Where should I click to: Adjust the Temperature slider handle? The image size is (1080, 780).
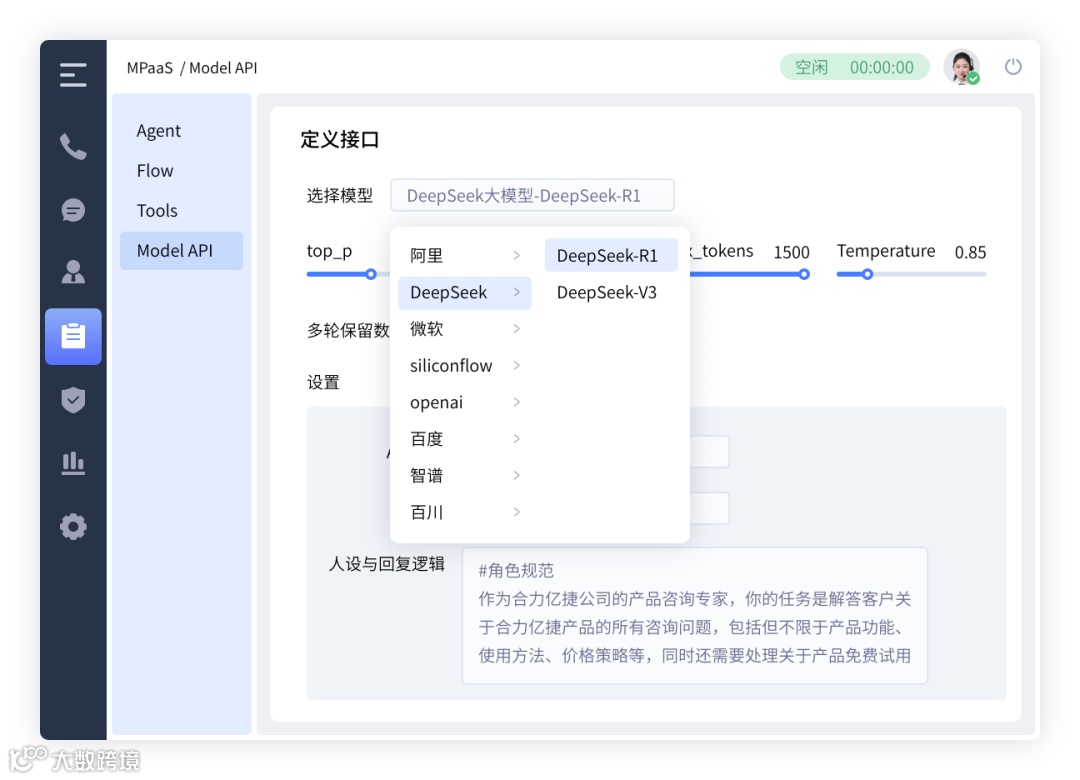867,274
